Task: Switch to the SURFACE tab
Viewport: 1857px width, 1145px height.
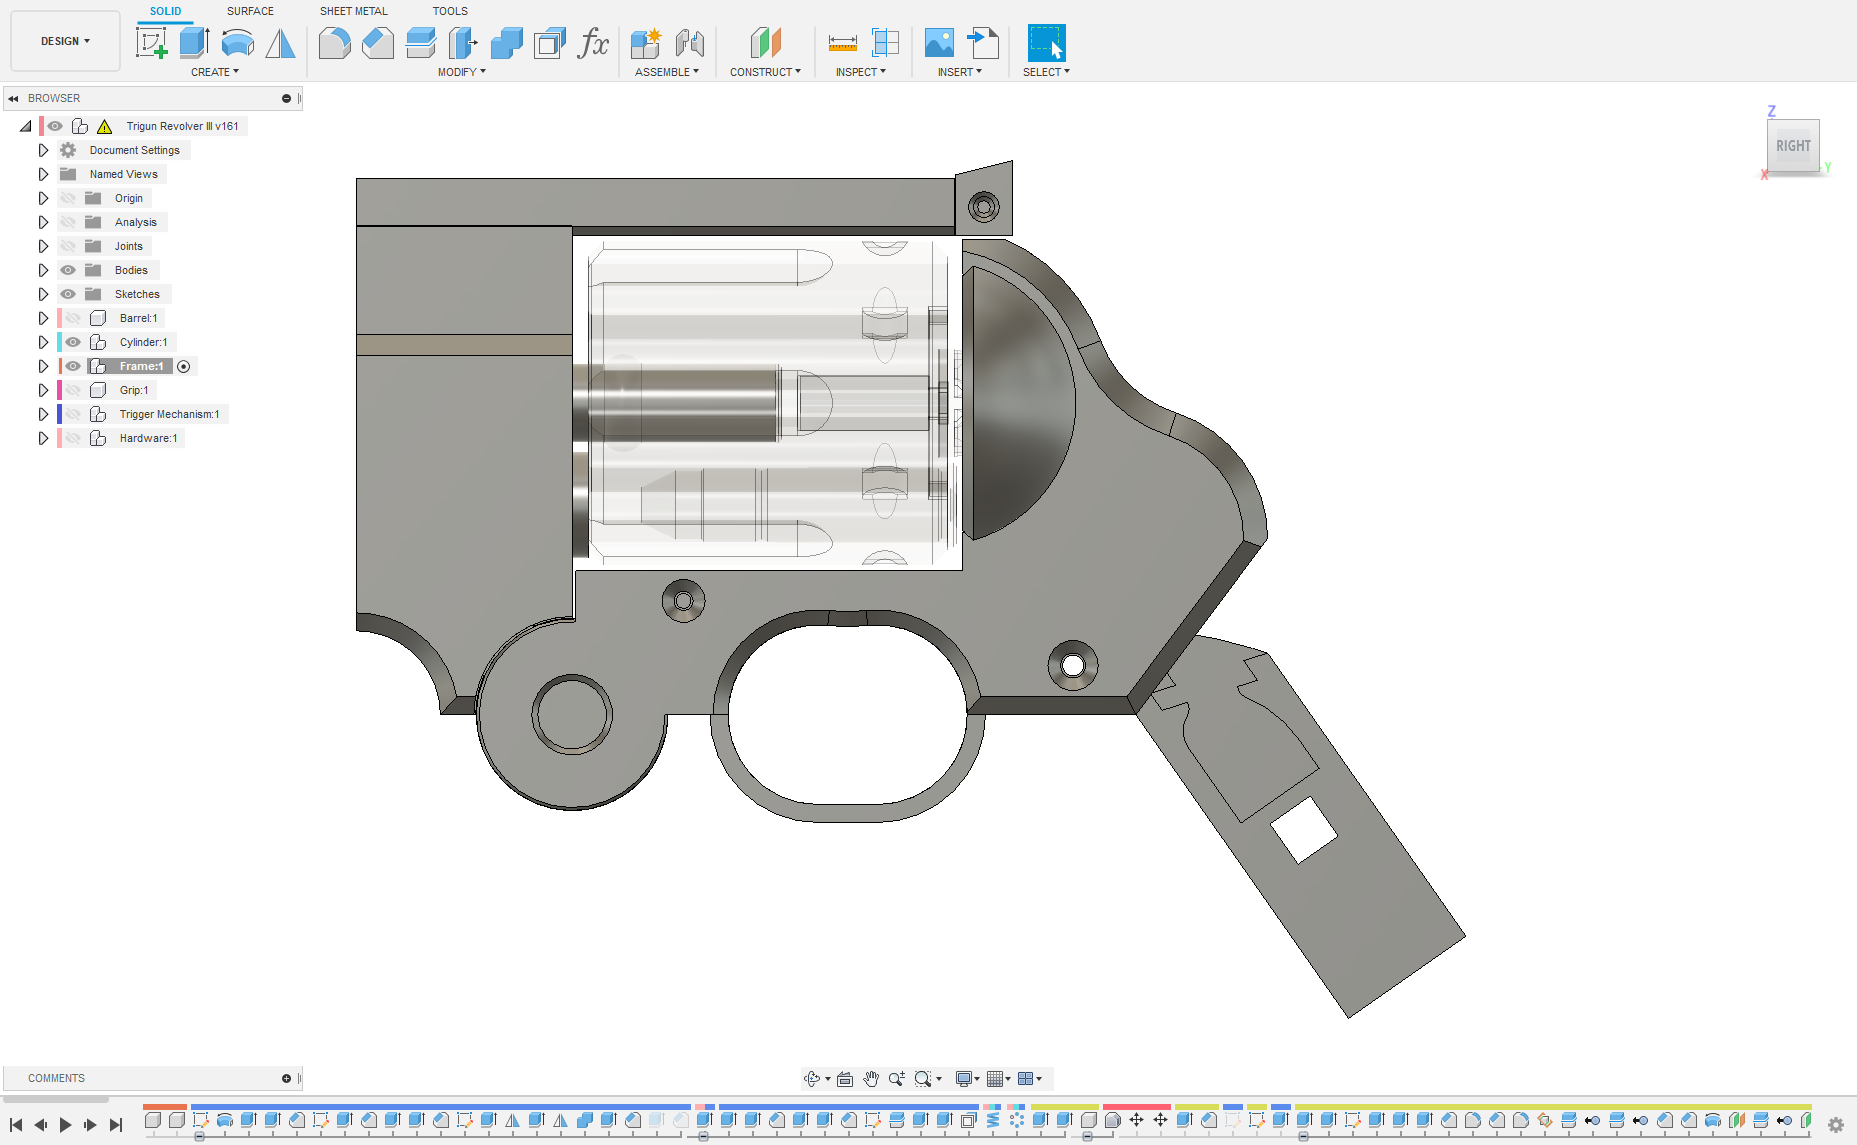Action: [250, 11]
